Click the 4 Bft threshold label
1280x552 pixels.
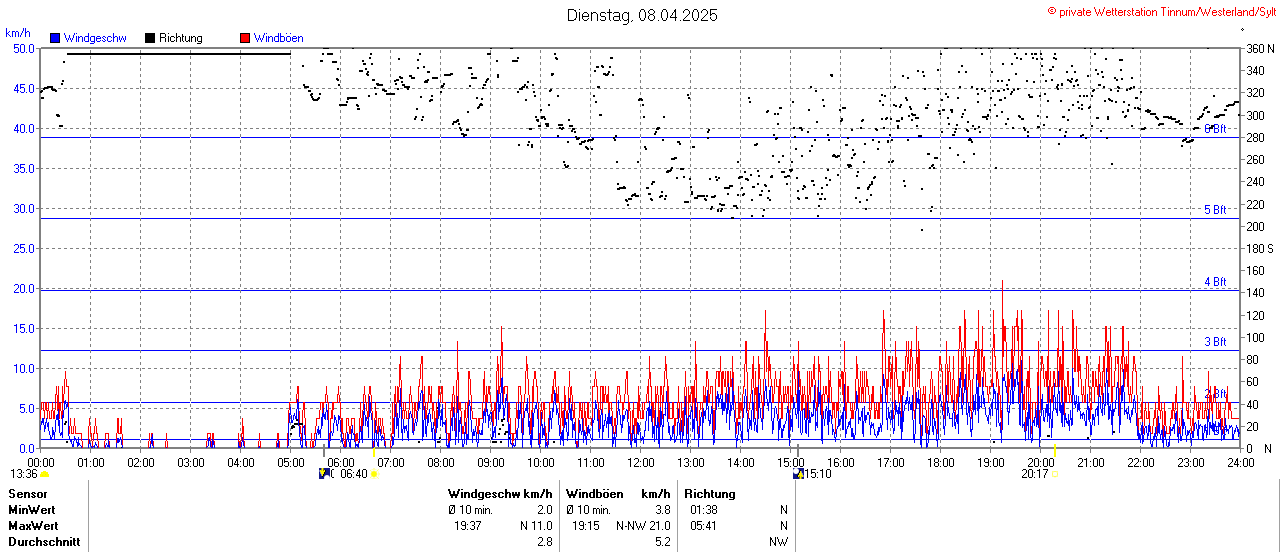(x=1215, y=282)
